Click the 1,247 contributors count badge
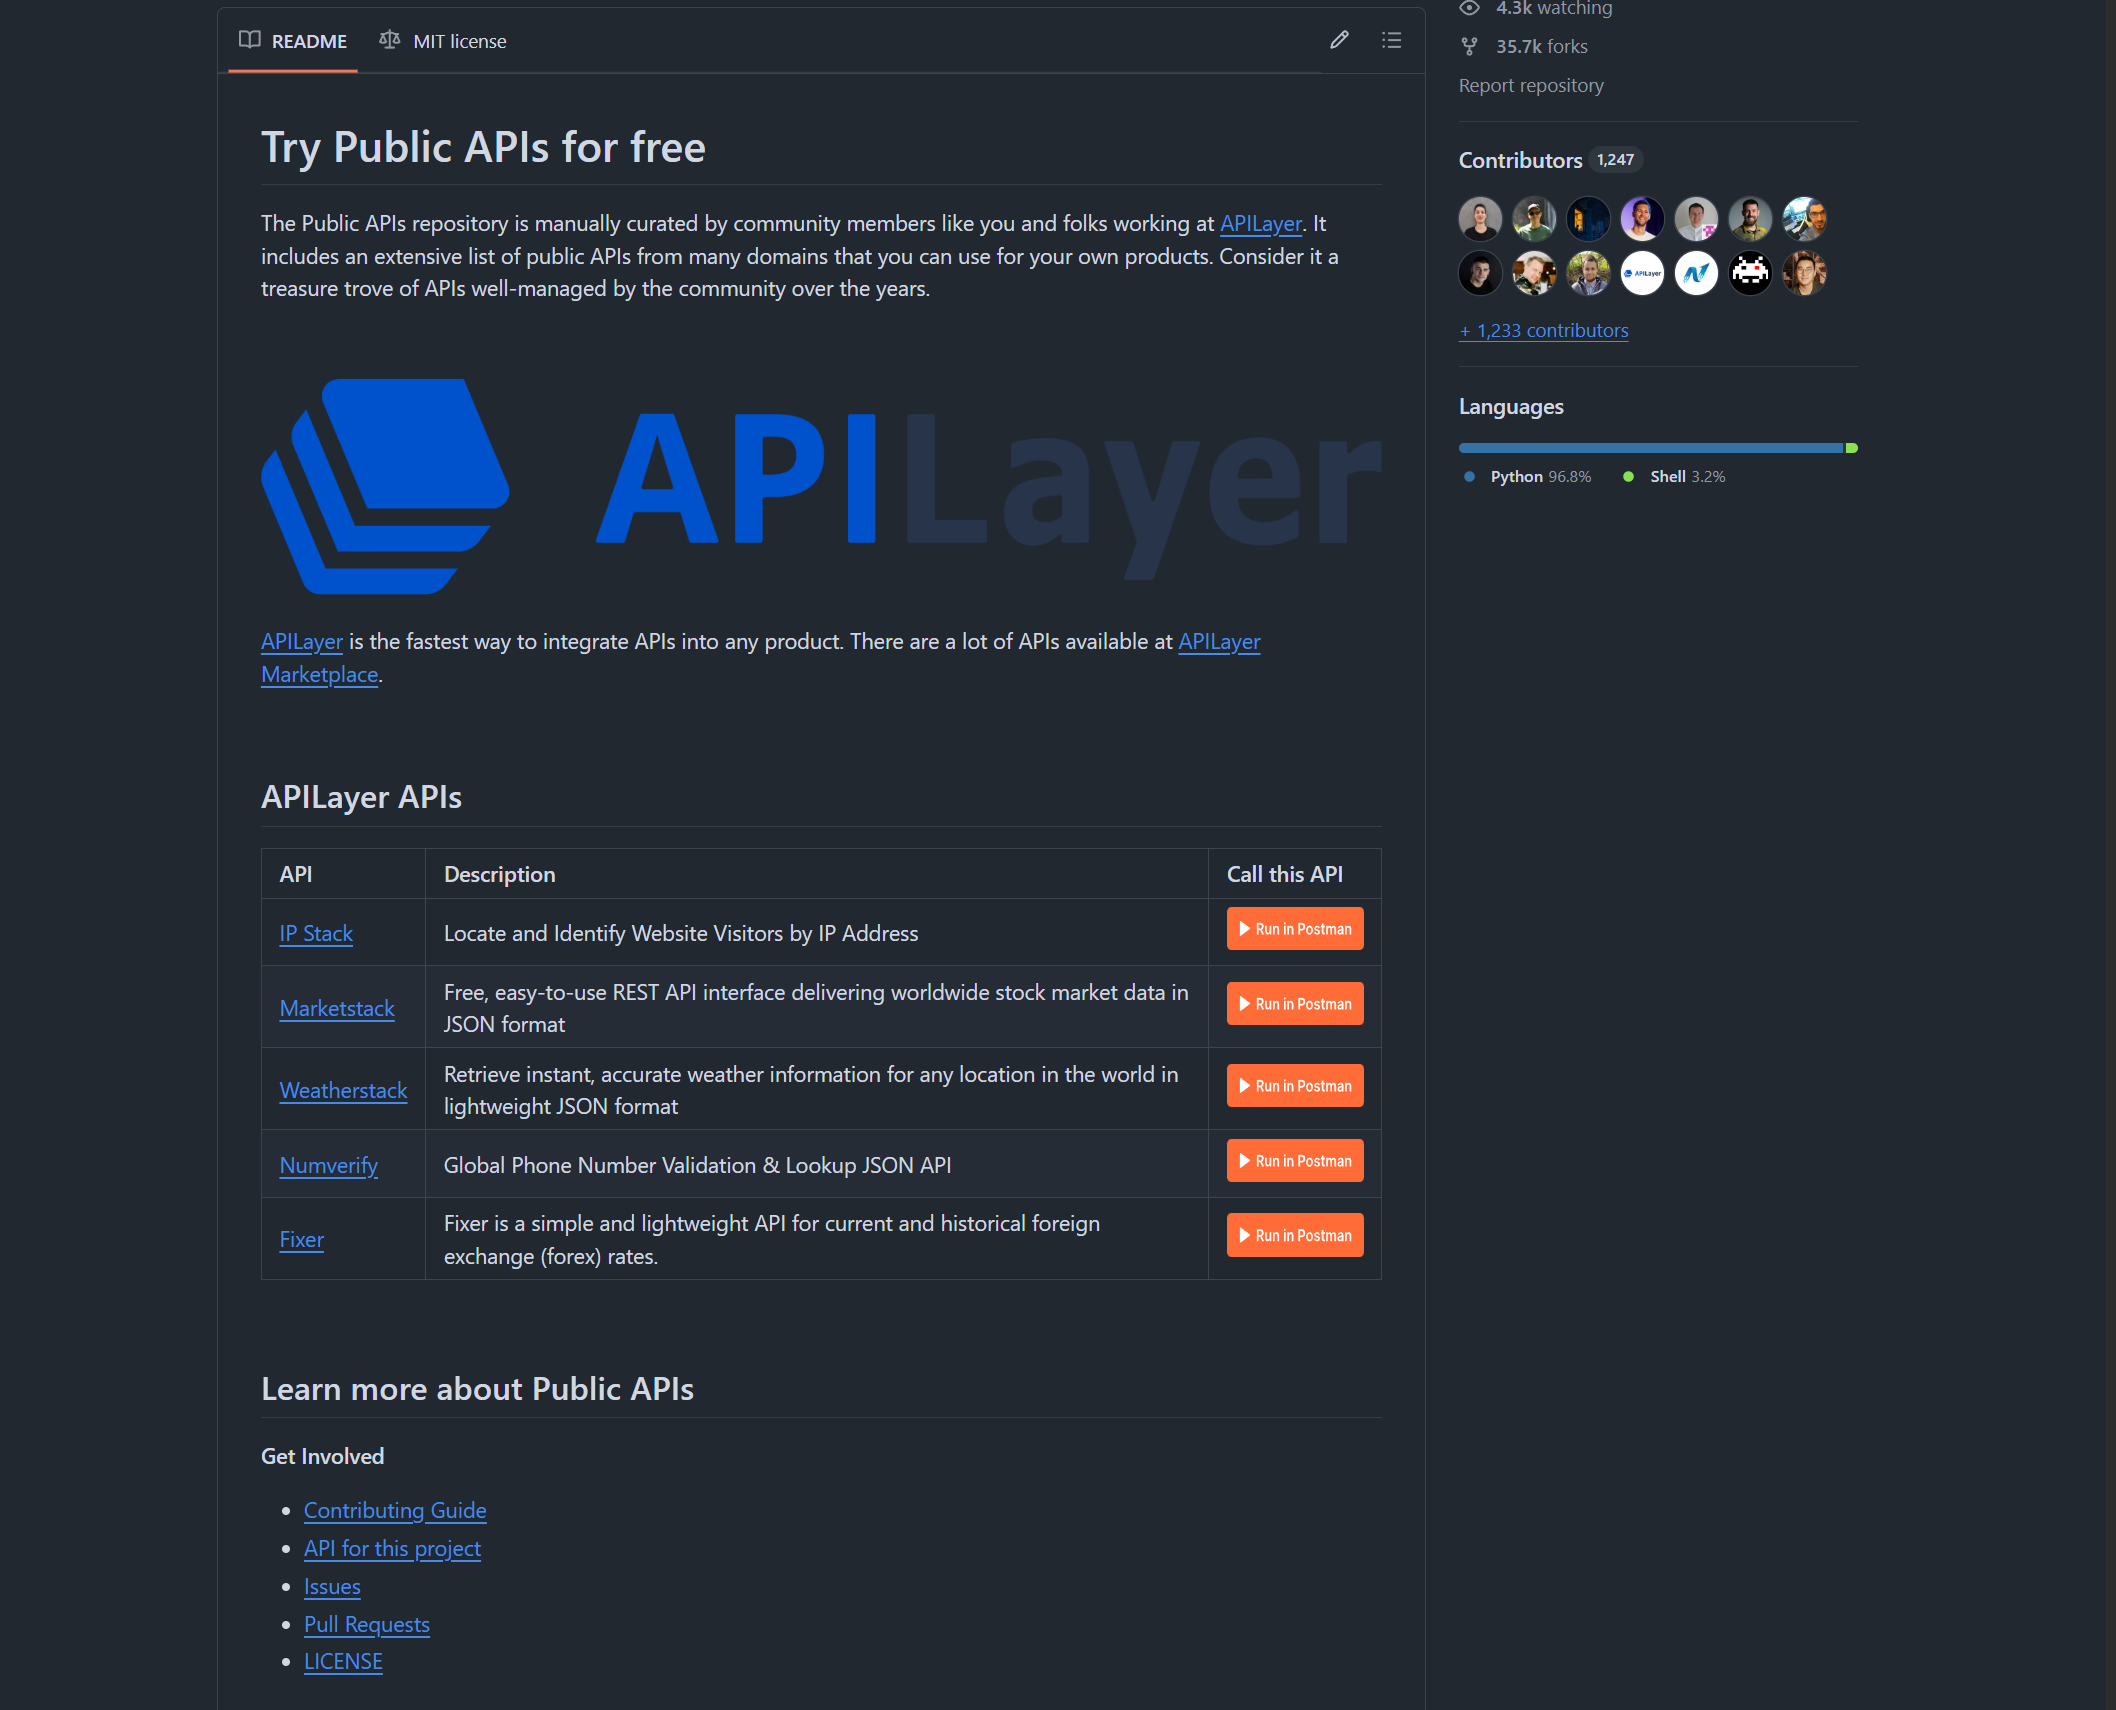2116x1710 pixels. tap(1615, 160)
